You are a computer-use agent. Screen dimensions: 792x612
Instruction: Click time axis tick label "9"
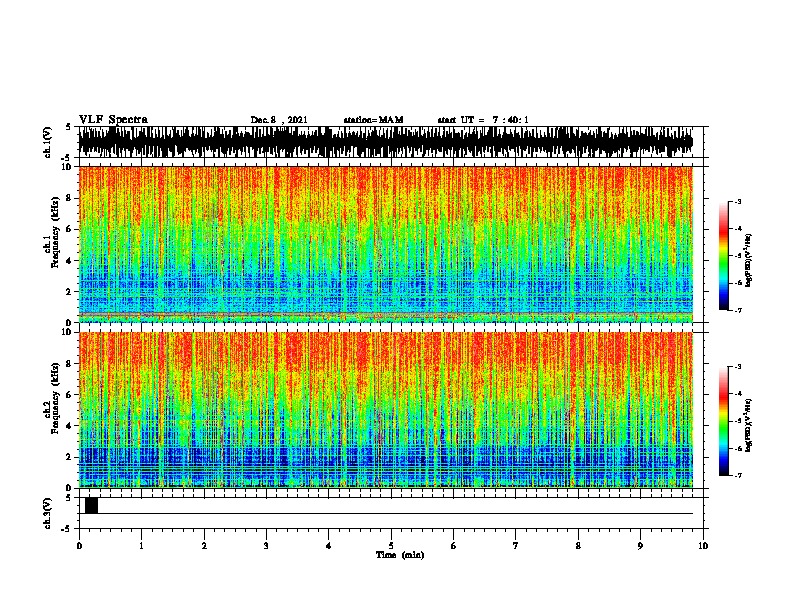tap(640, 546)
